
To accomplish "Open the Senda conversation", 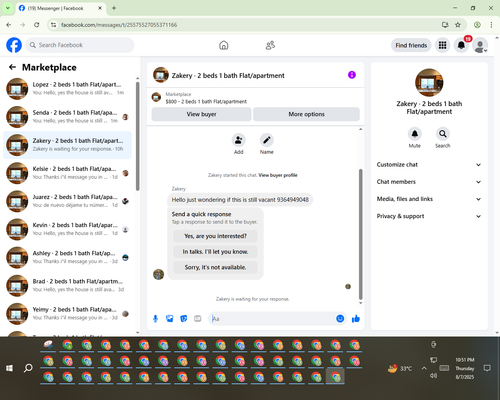I will tap(68, 117).
